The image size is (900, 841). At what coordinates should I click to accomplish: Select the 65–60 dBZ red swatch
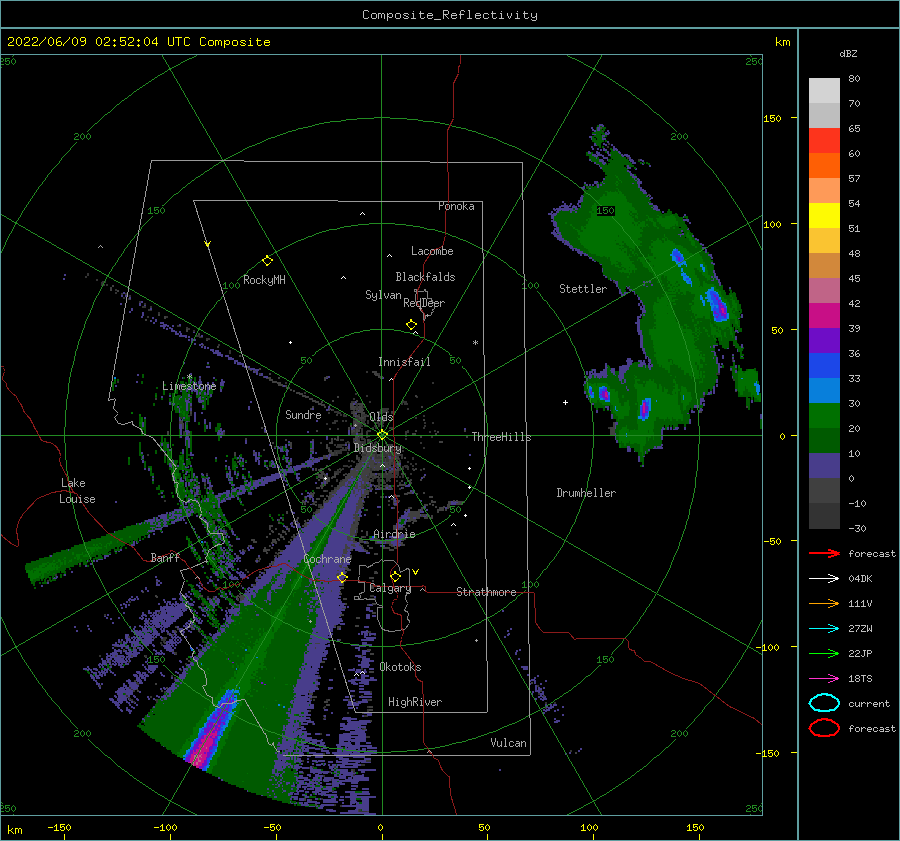click(x=824, y=141)
